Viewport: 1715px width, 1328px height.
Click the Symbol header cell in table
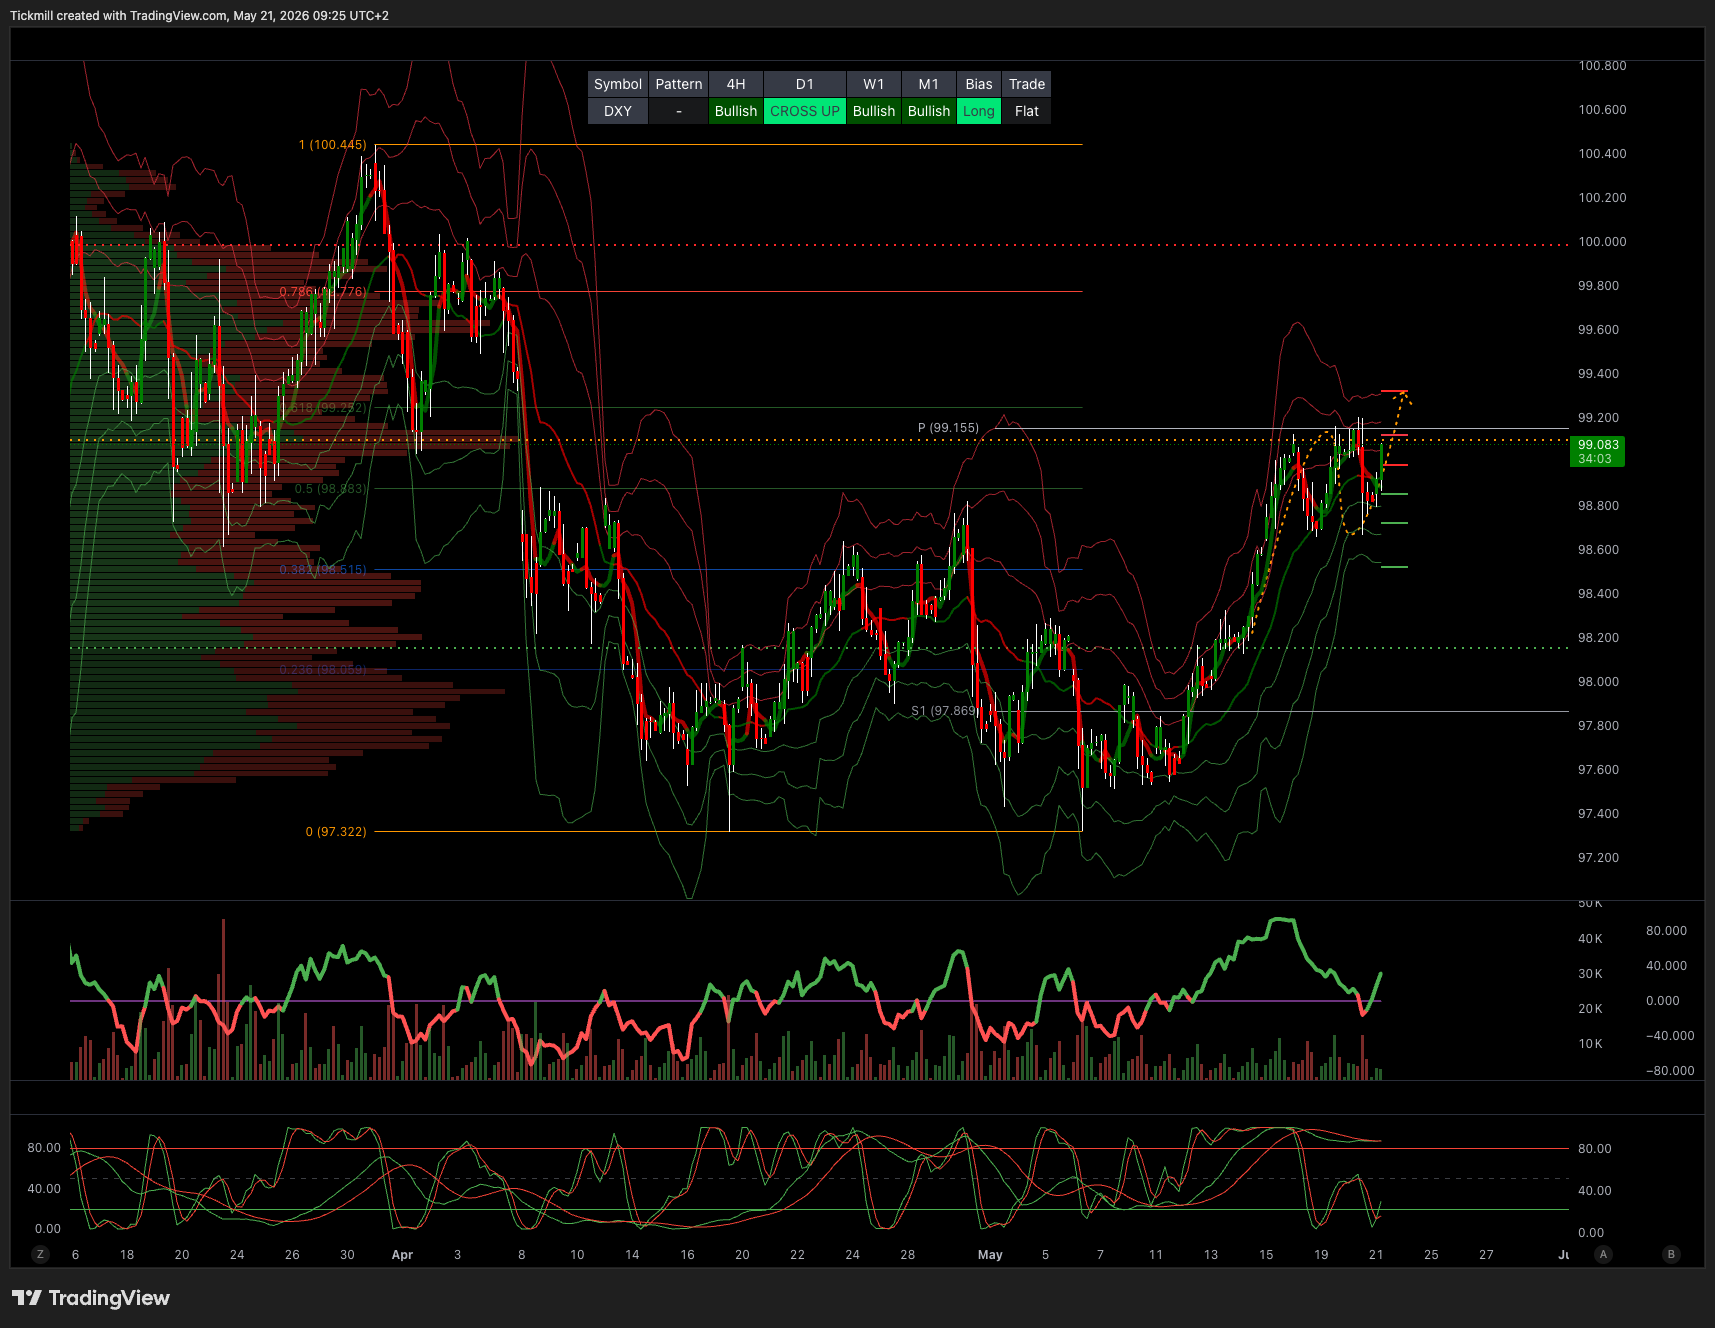click(618, 84)
